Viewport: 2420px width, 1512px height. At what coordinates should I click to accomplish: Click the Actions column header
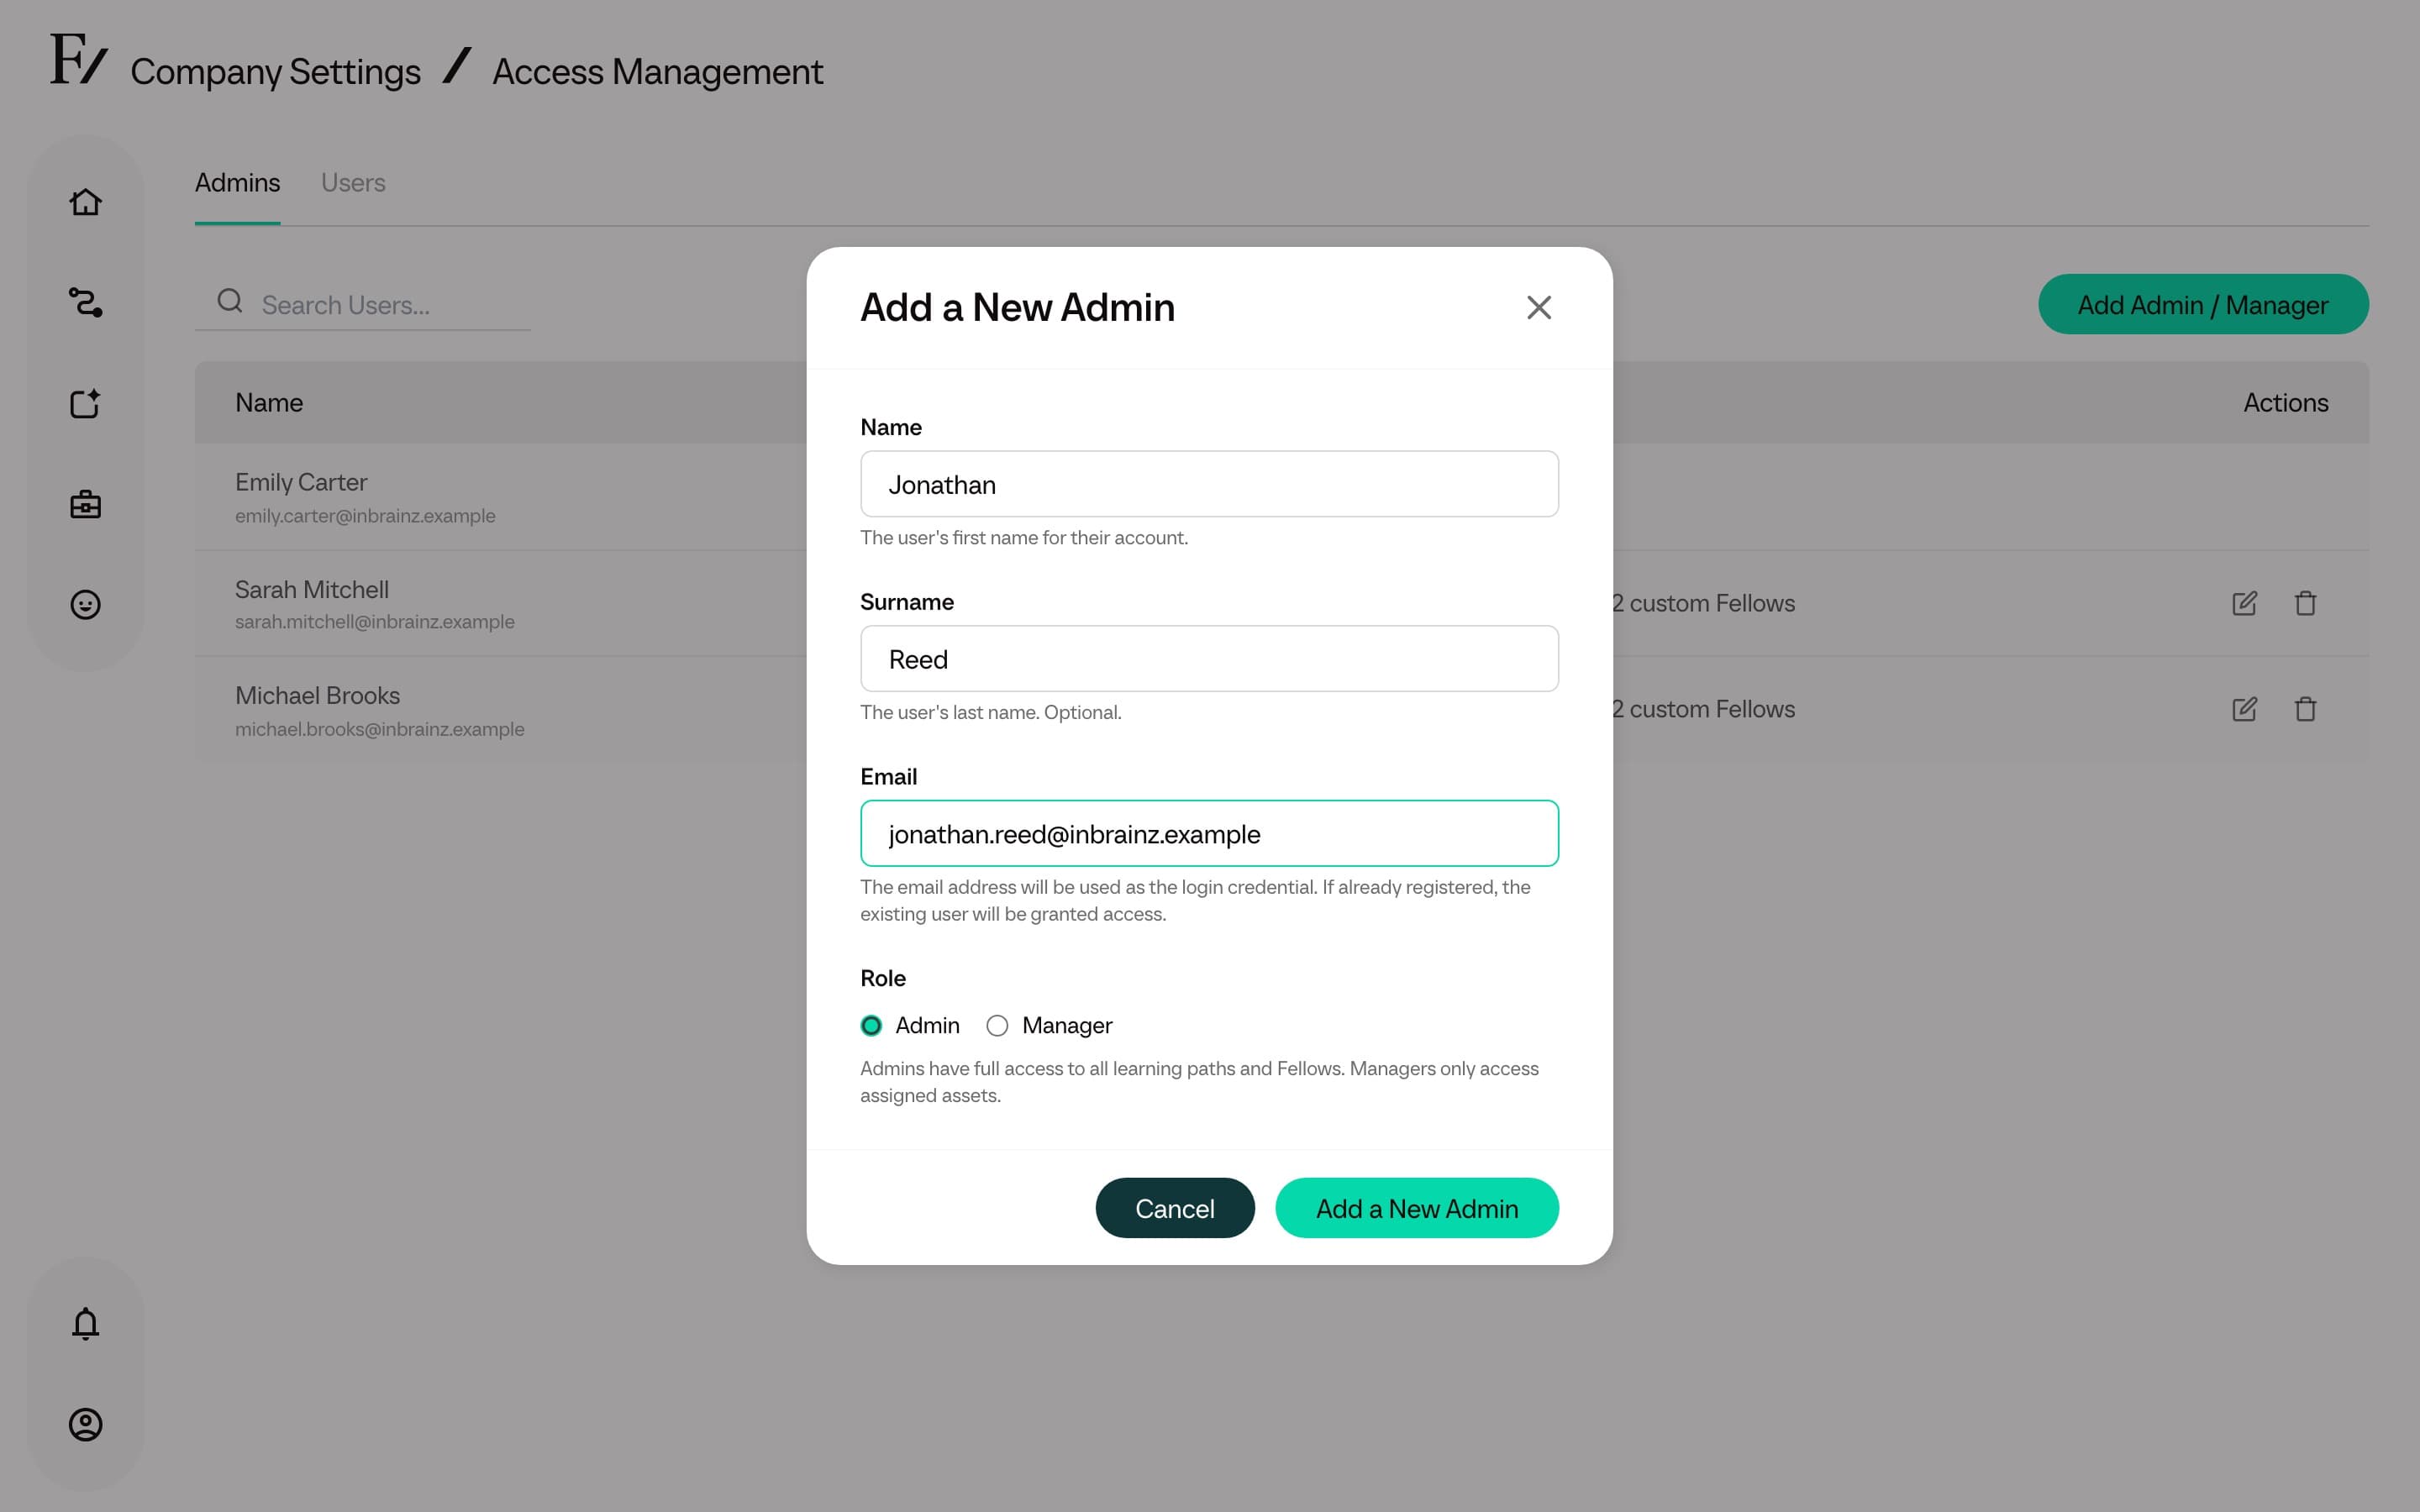tap(2285, 402)
